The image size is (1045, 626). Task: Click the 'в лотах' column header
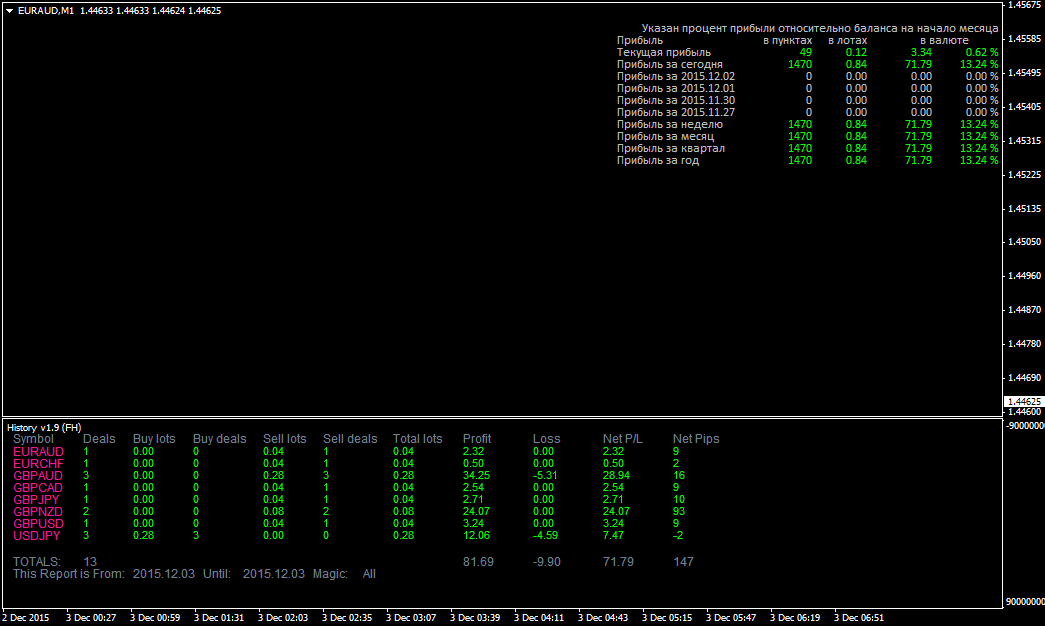tap(848, 40)
